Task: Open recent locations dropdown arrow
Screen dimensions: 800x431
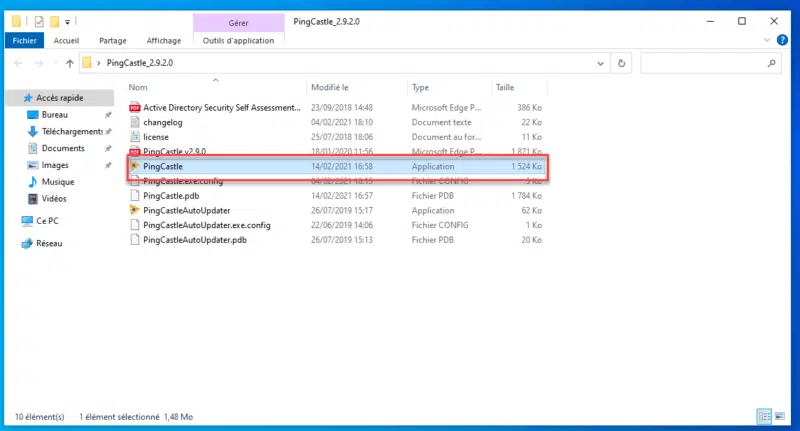Action: tap(55, 63)
